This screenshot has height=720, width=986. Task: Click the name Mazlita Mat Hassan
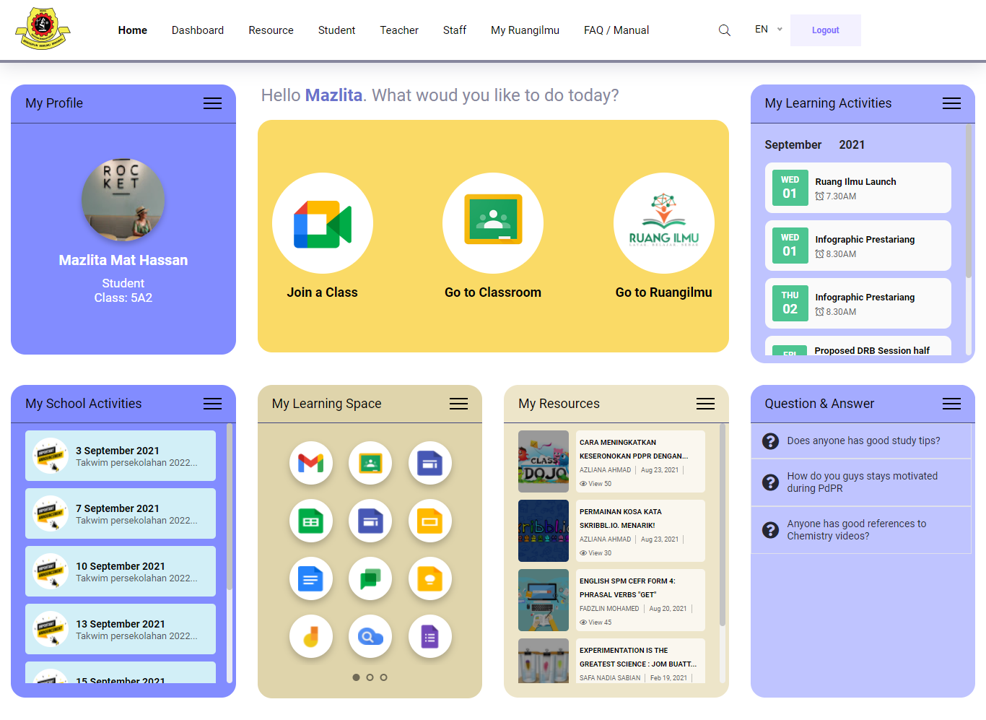click(123, 260)
